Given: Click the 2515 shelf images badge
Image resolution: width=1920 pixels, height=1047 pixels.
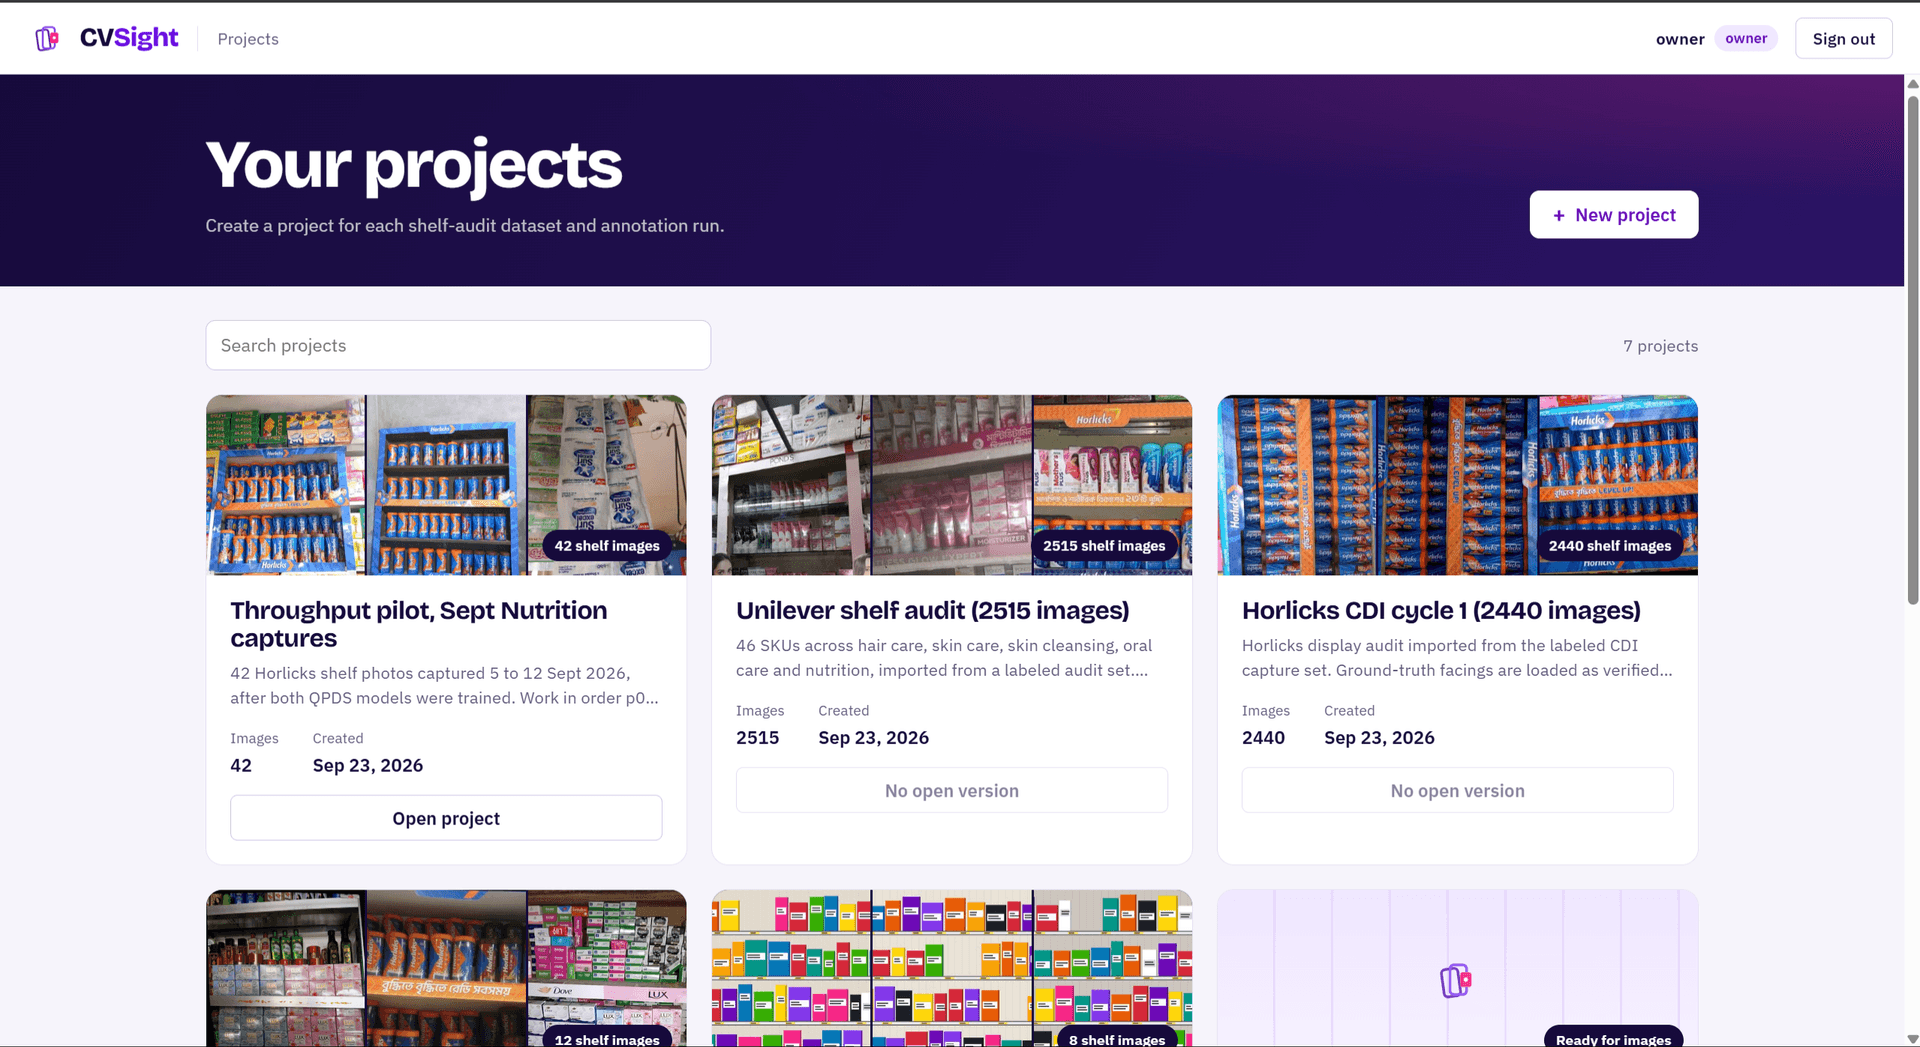Looking at the screenshot, I should [1104, 546].
